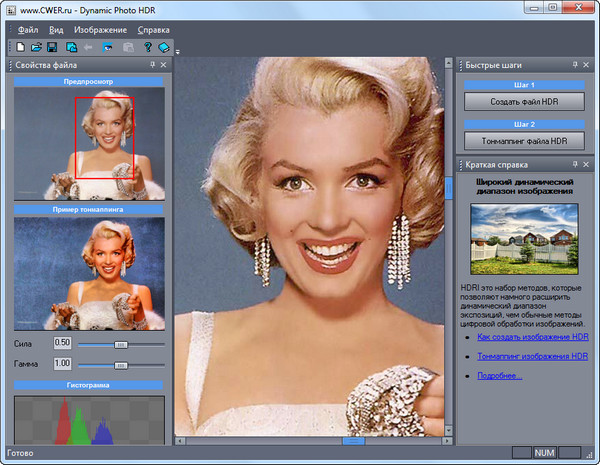Click the Создать файл HDR button

[524, 103]
